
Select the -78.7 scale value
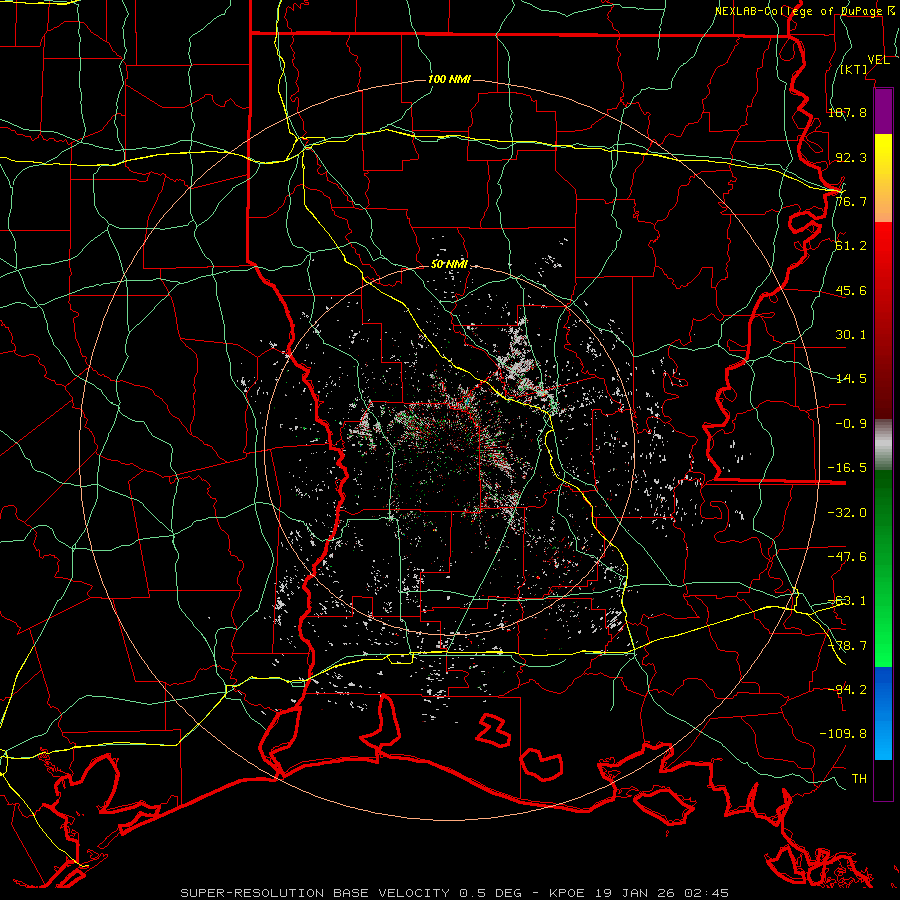847,646
